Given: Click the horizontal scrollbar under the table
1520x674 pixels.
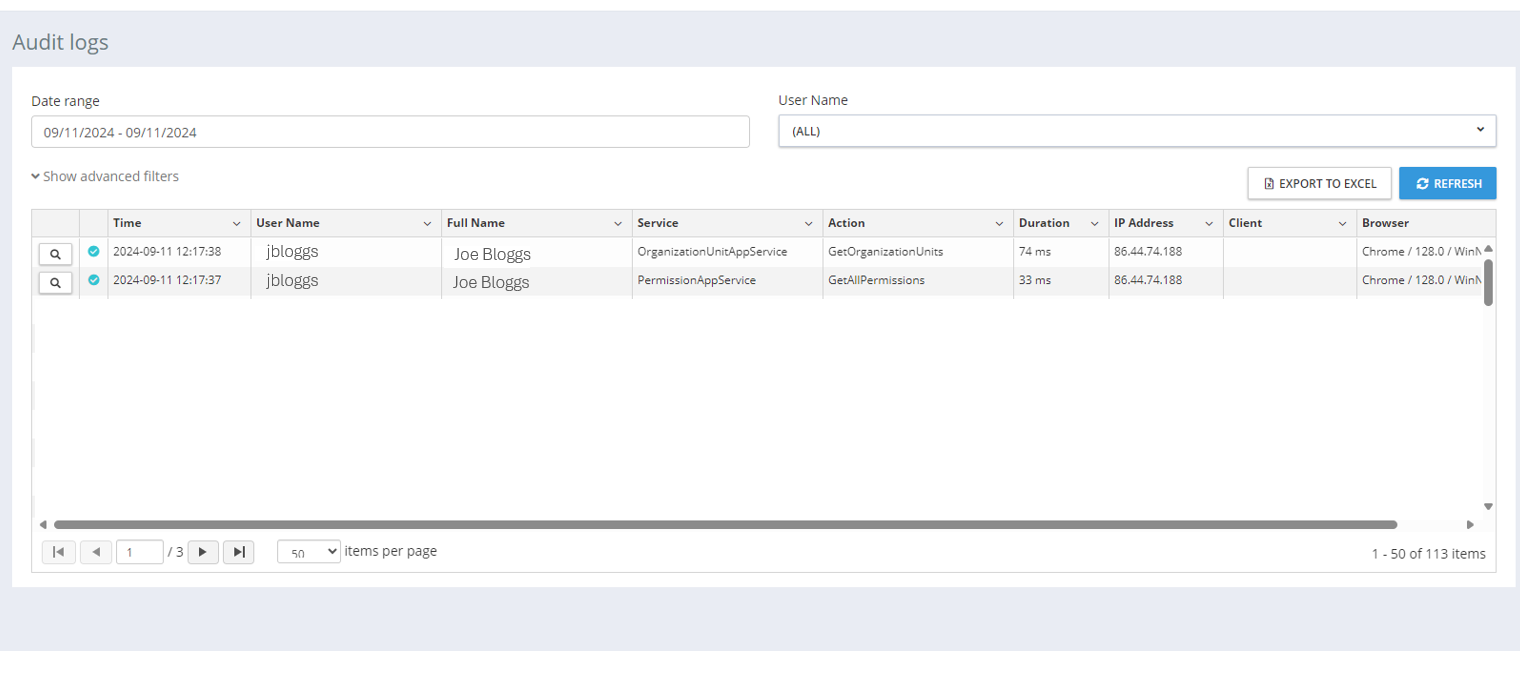Looking at the screenshot, I should coord(725,524).
